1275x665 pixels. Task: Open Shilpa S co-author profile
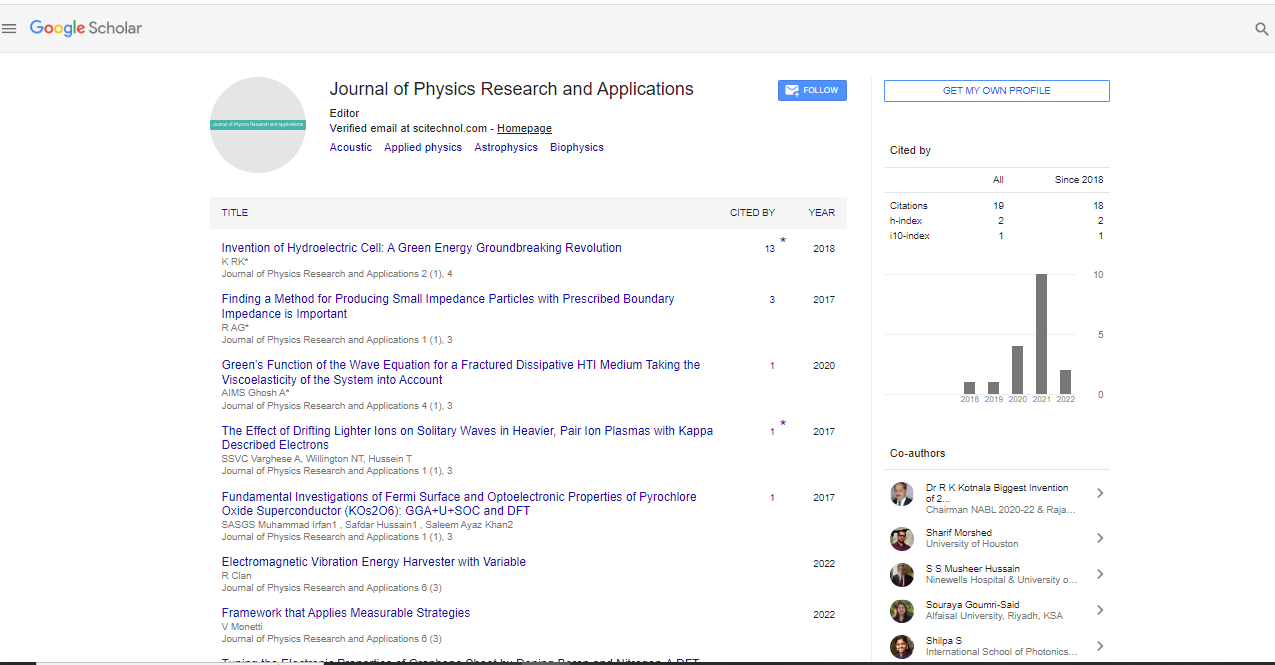click(x=944, y=641)
